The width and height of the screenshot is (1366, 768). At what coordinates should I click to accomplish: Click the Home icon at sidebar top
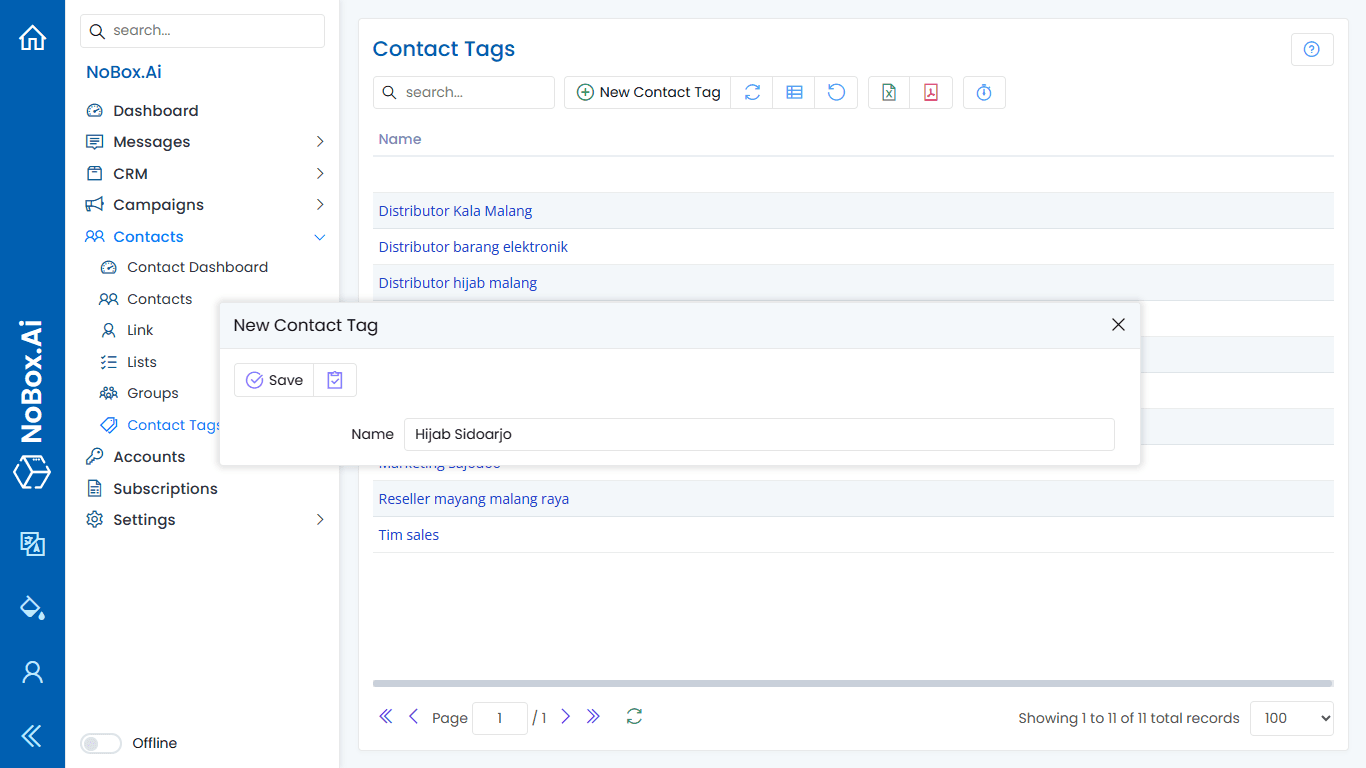pyautogui.click(x=32, y=37)
